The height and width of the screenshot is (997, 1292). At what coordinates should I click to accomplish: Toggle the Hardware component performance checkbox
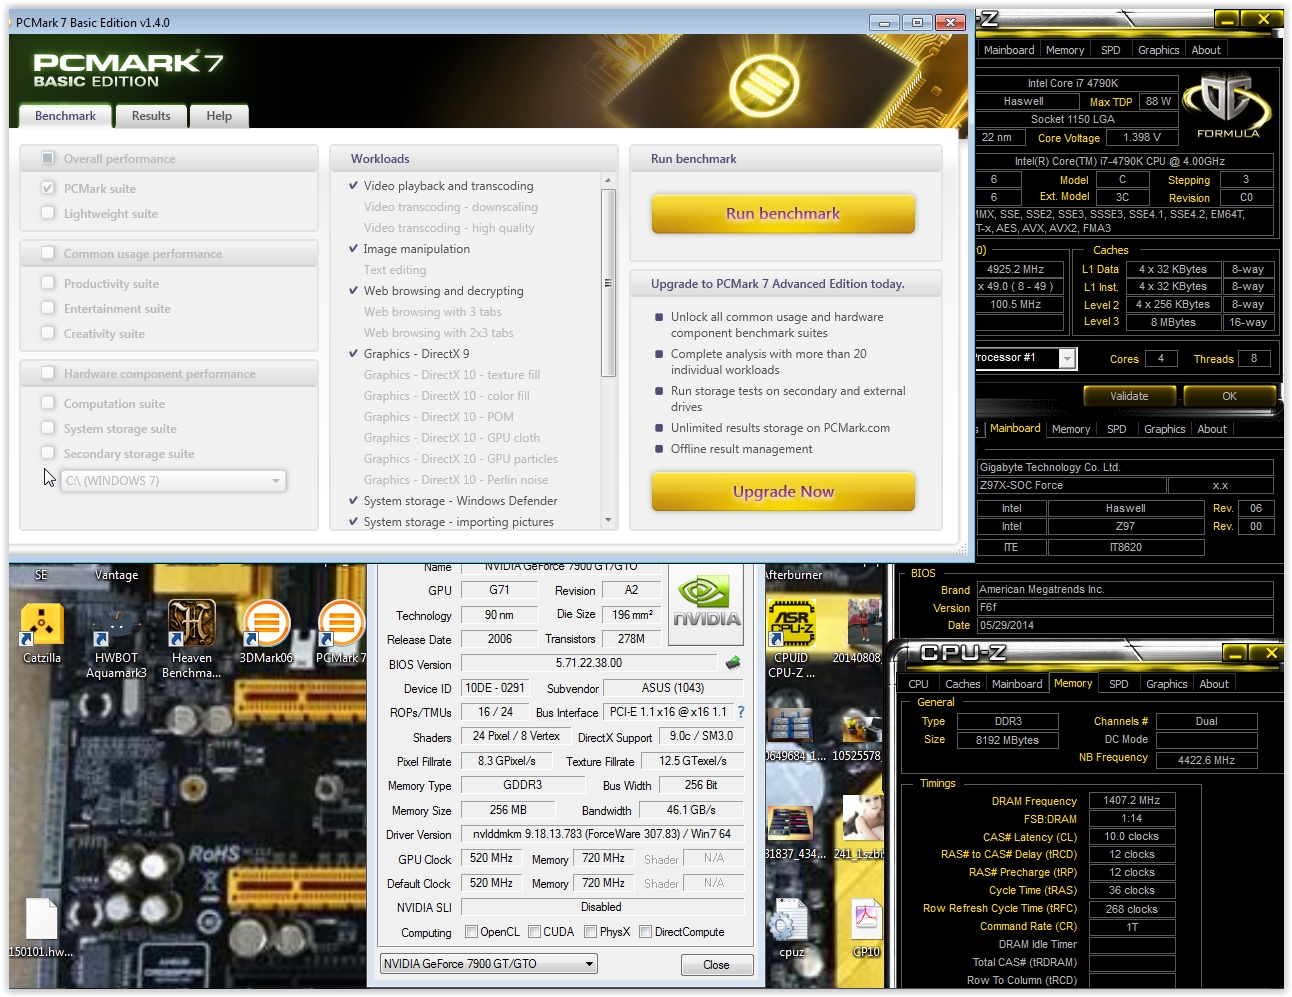point(48,373)
